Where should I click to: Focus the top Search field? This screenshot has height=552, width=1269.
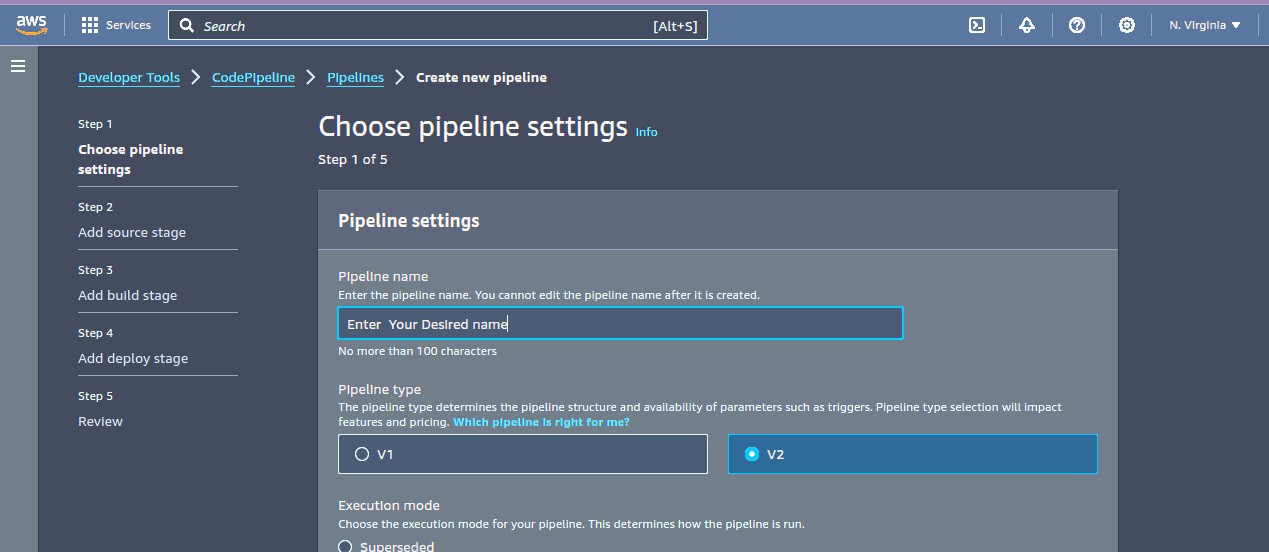tap(438, 26)
